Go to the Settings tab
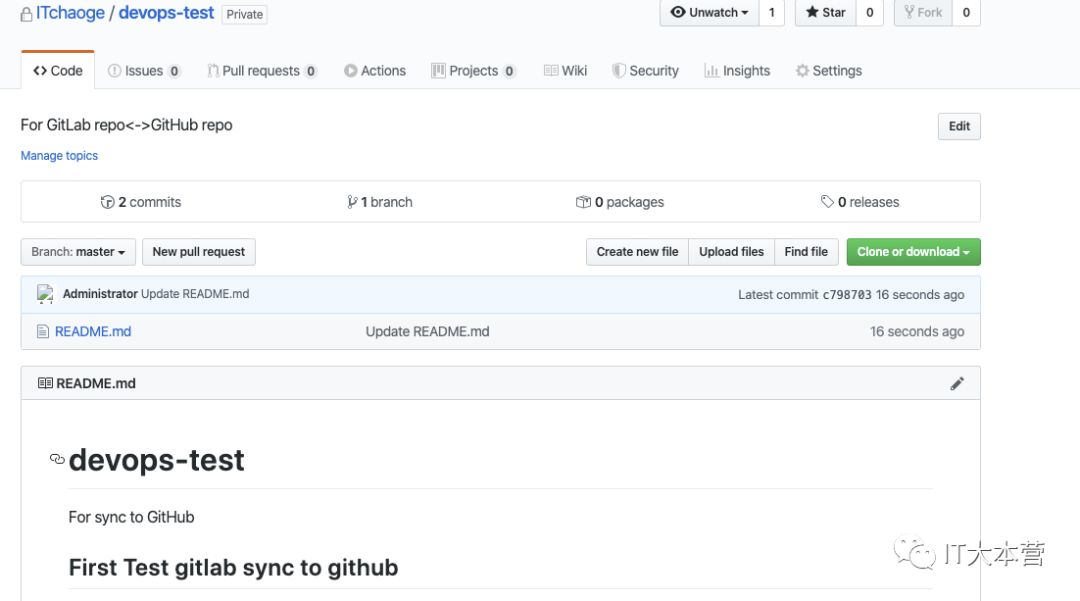 pyautogui.click(x=828, y=71)
